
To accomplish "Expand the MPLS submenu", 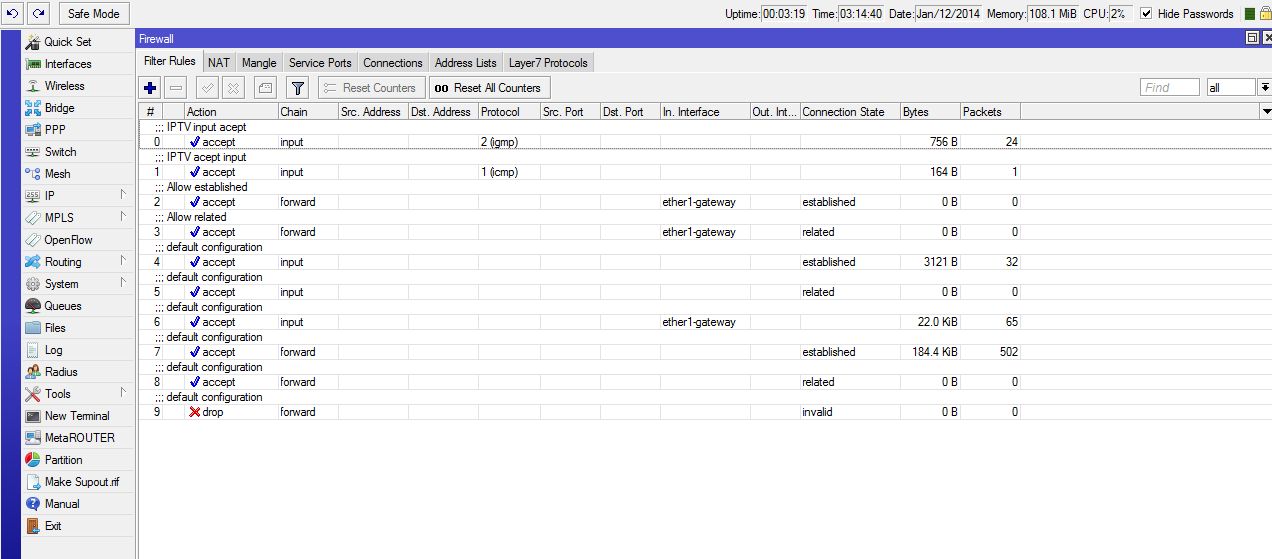I will click(78, 218).
